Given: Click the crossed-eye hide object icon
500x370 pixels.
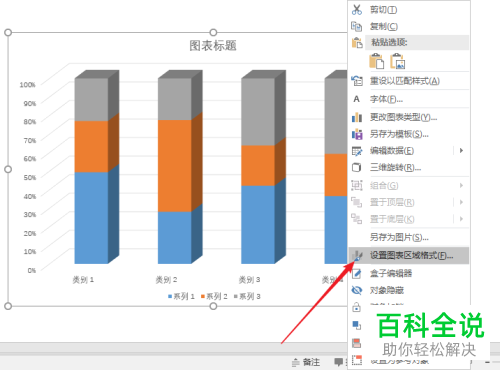Looking at the screenshot, I should click(x=357, y=290).
